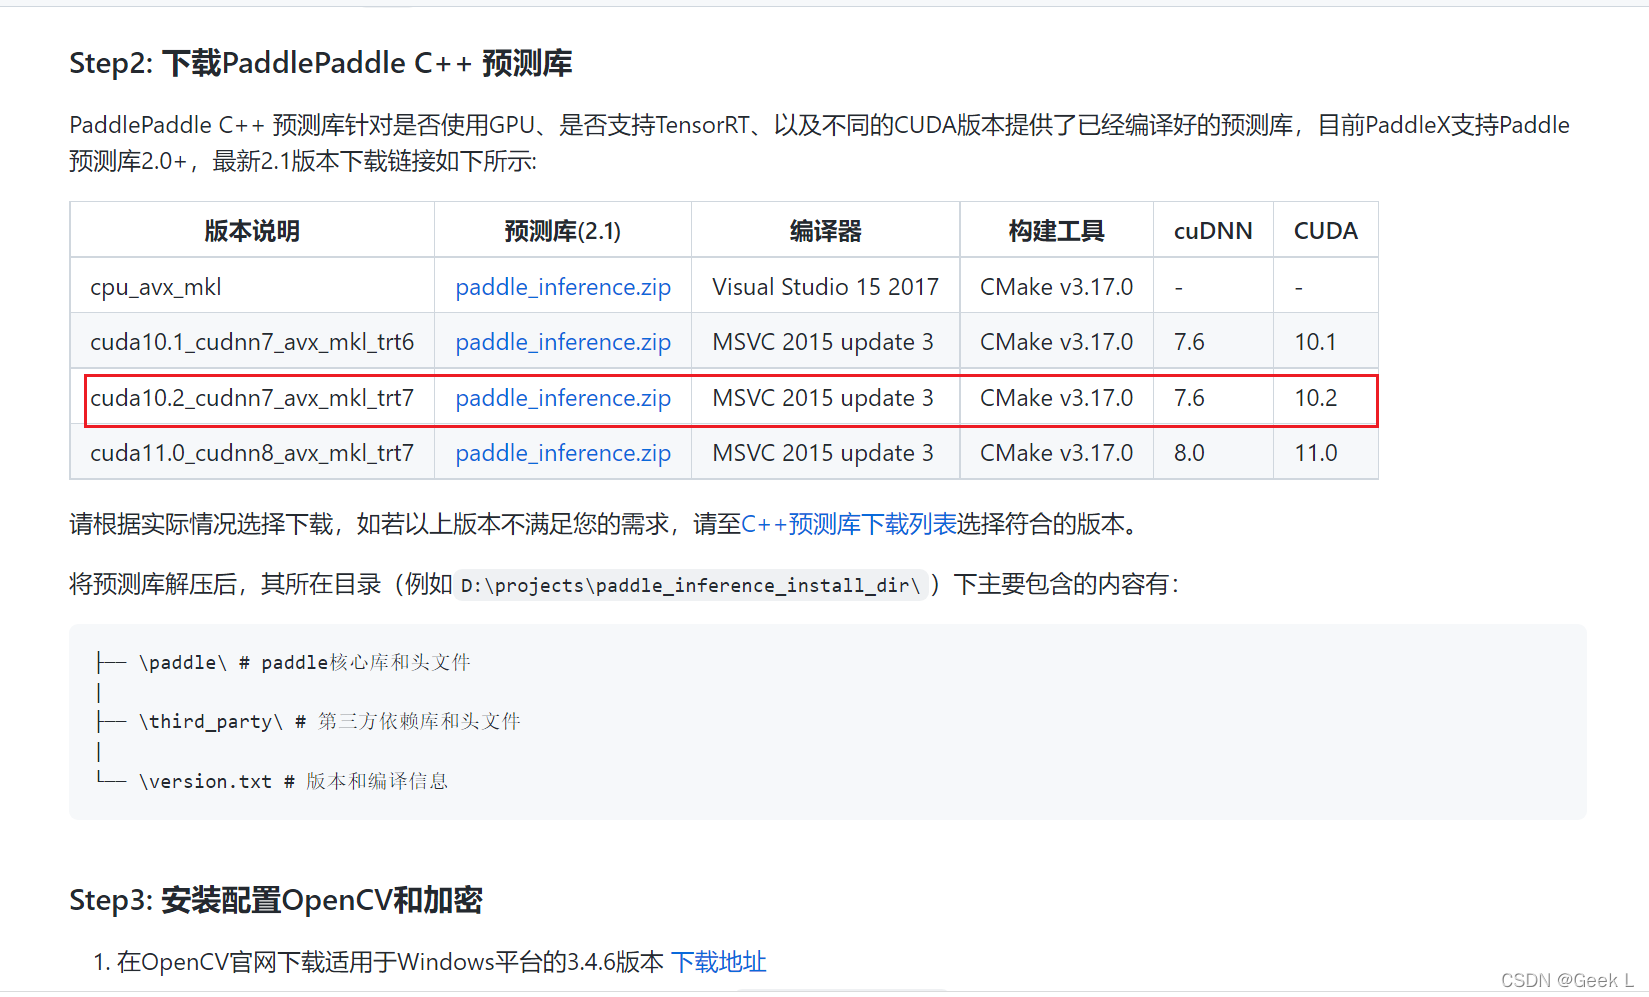Open the OpenCV 3.4.6 下载地址 link
Viewport: 1649px width, 997px height.
(x=719, y=961)
